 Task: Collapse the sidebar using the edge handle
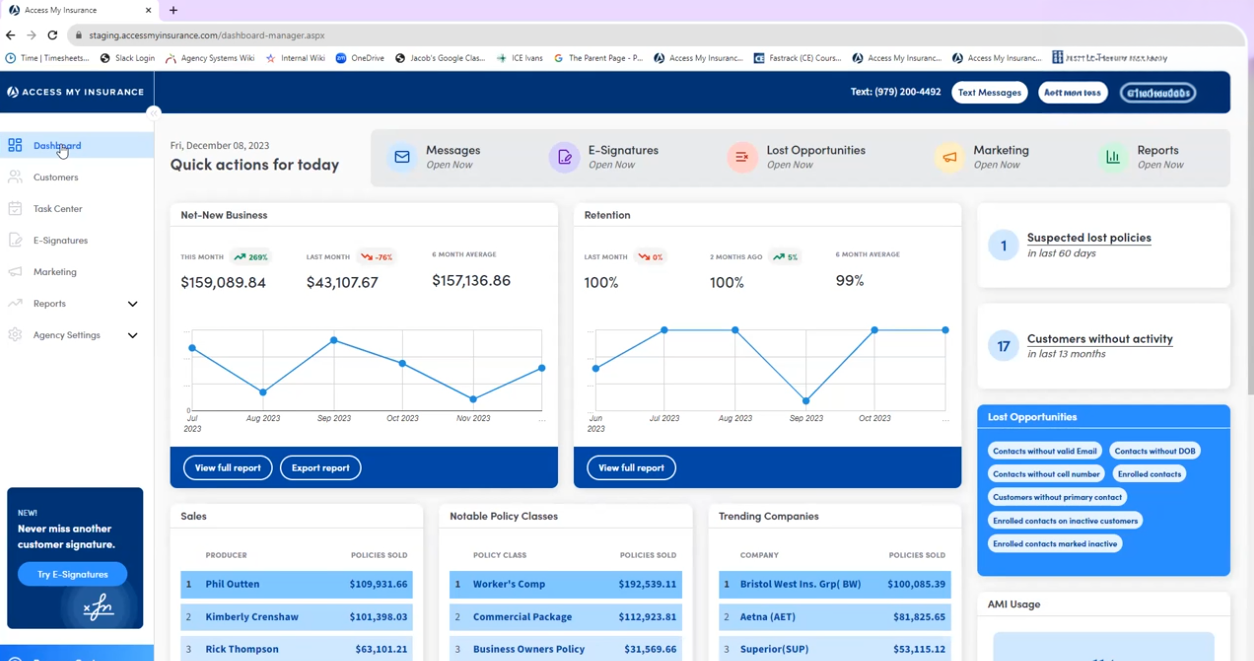pos(153,112)
